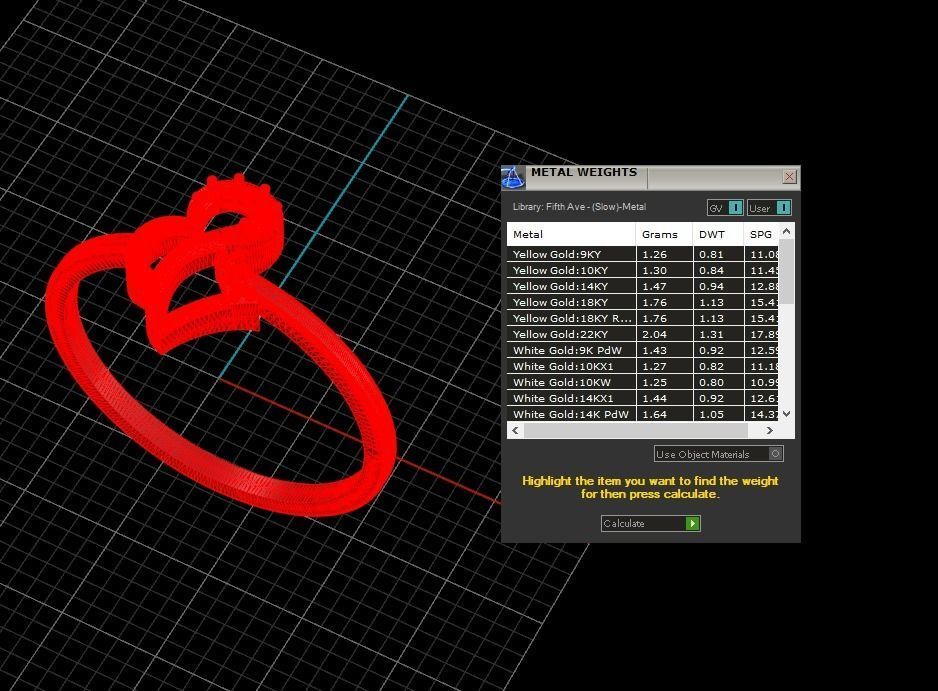Select the Yellow Gold:22KY row

[x=642, y=334]
